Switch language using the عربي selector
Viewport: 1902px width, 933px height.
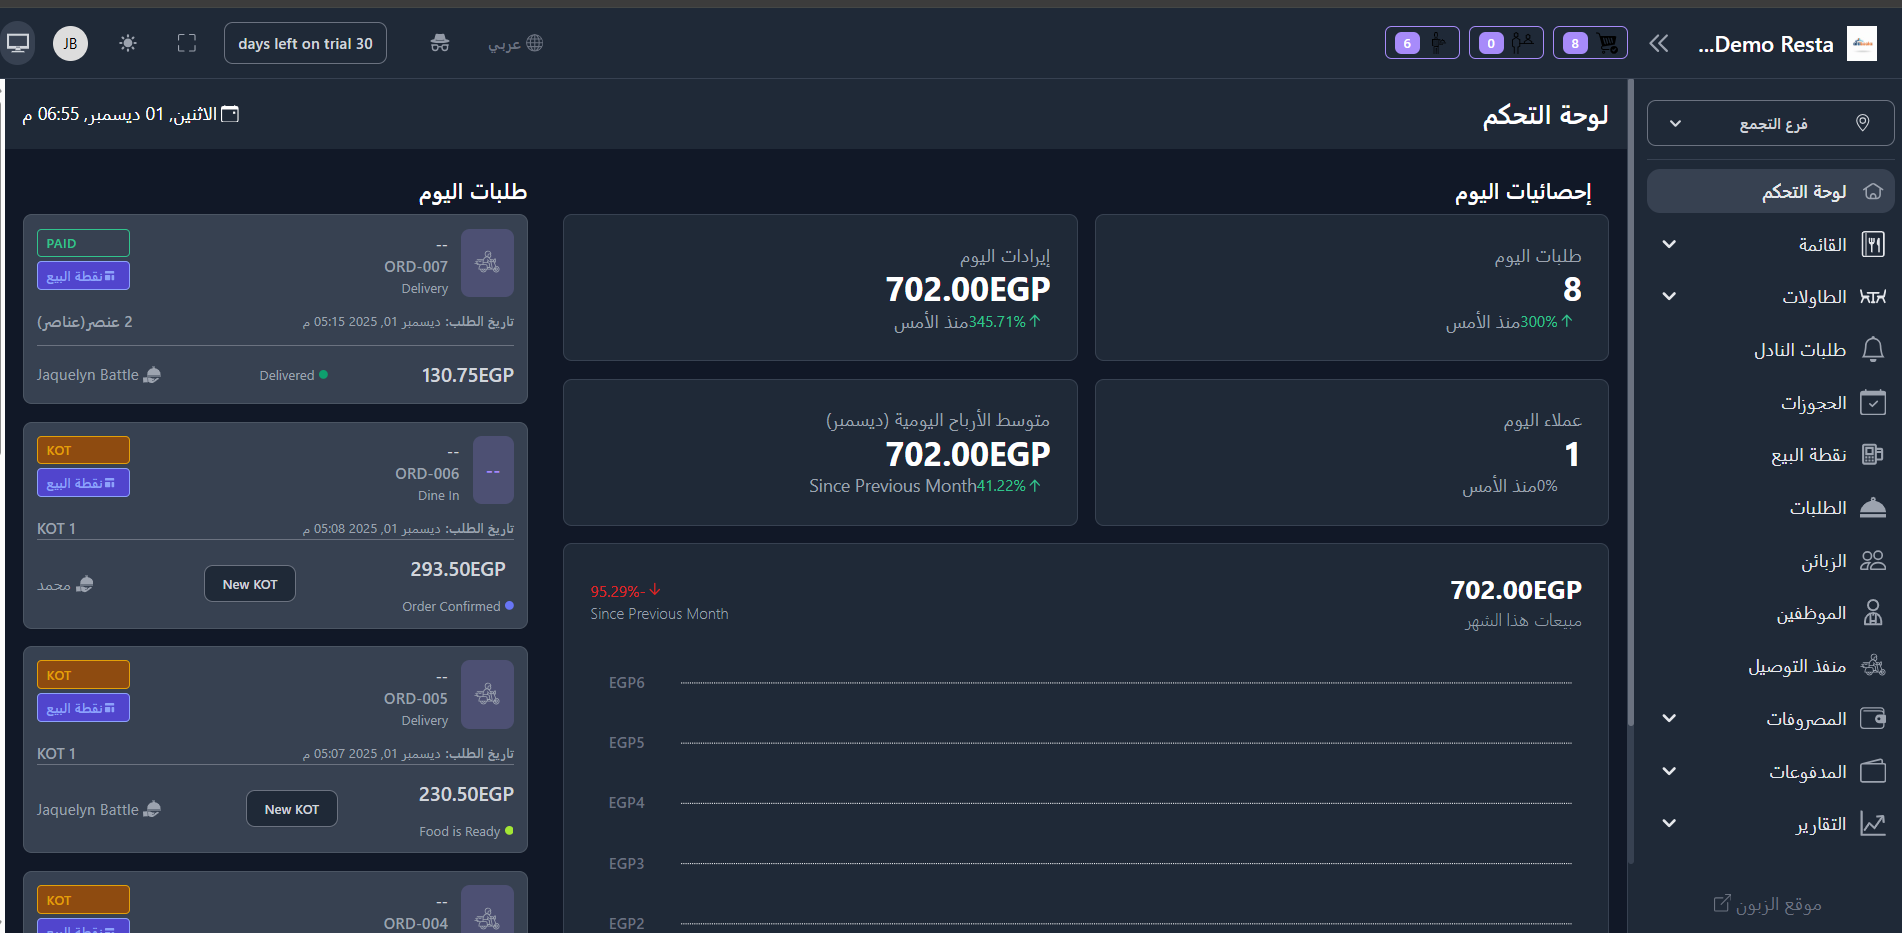(x=515, y=43)
